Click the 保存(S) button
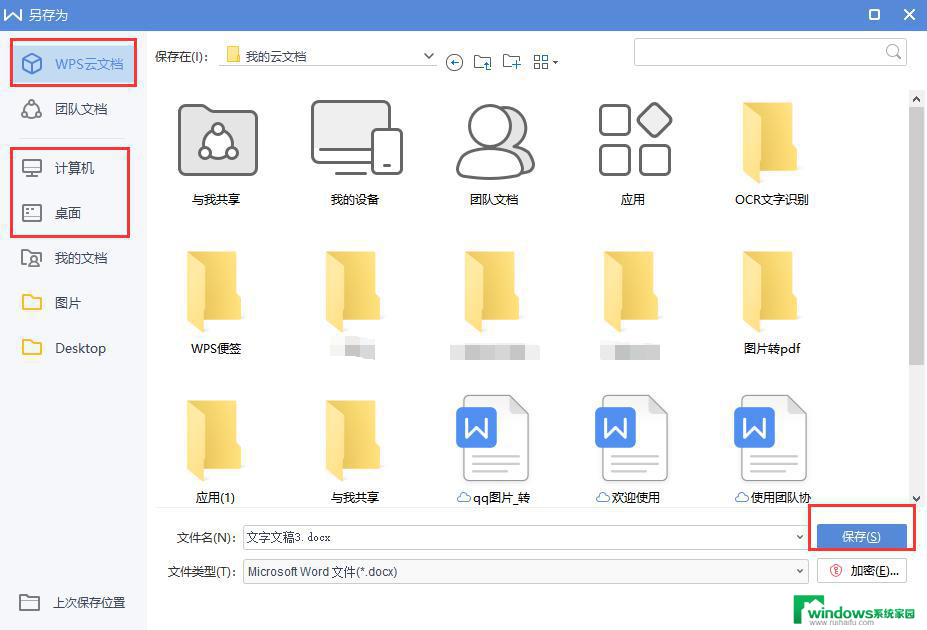927x630 pixels. [861, 537]
